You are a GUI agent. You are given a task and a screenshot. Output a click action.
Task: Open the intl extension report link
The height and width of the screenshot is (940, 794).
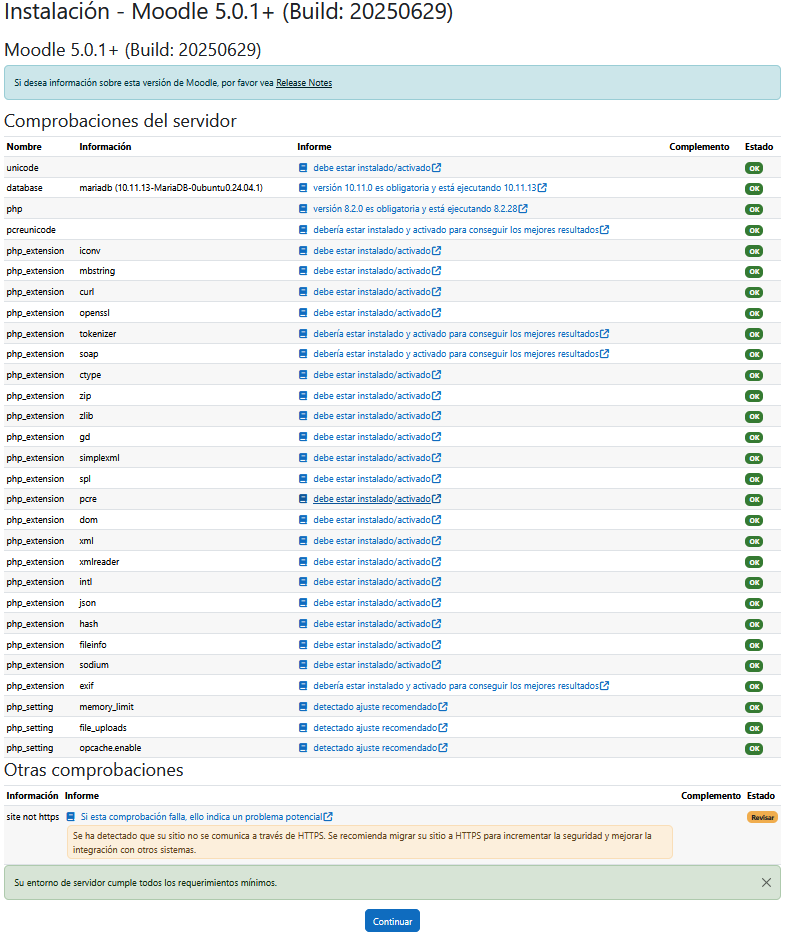click(372, 582)
